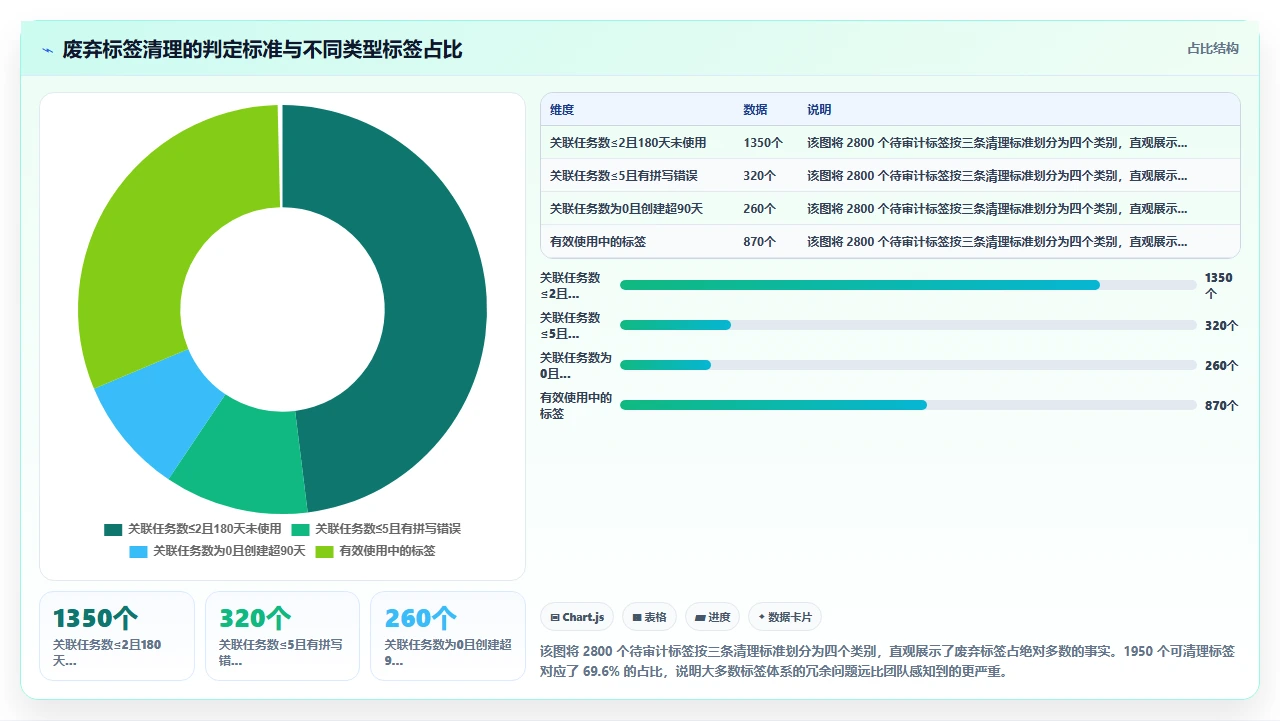Toggle the green legend swatch 关联任务数≤5且有拼写错误
Screen dimensions: 1280x721
click(300, 529)
